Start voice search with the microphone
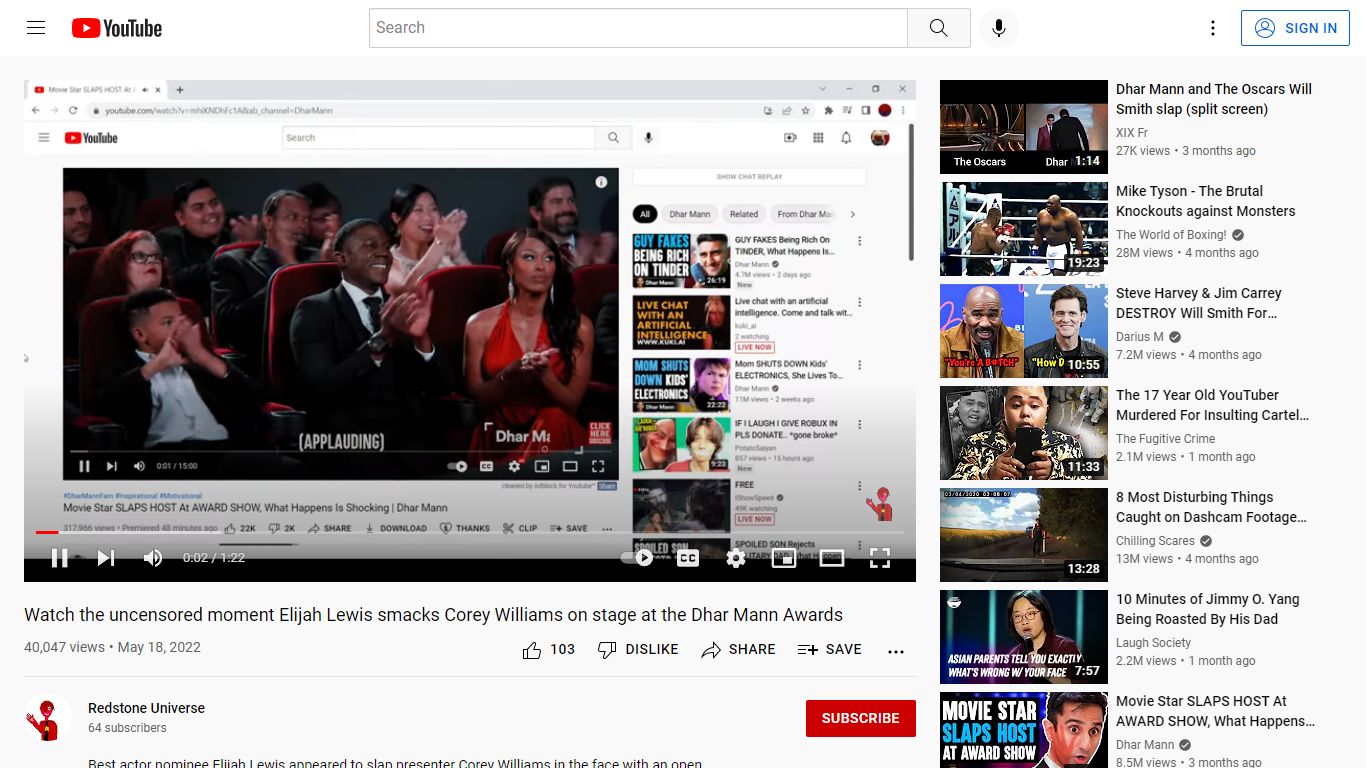Image resolution: width=1366 pixels, height=768 pixels. (x=998, y=28)
